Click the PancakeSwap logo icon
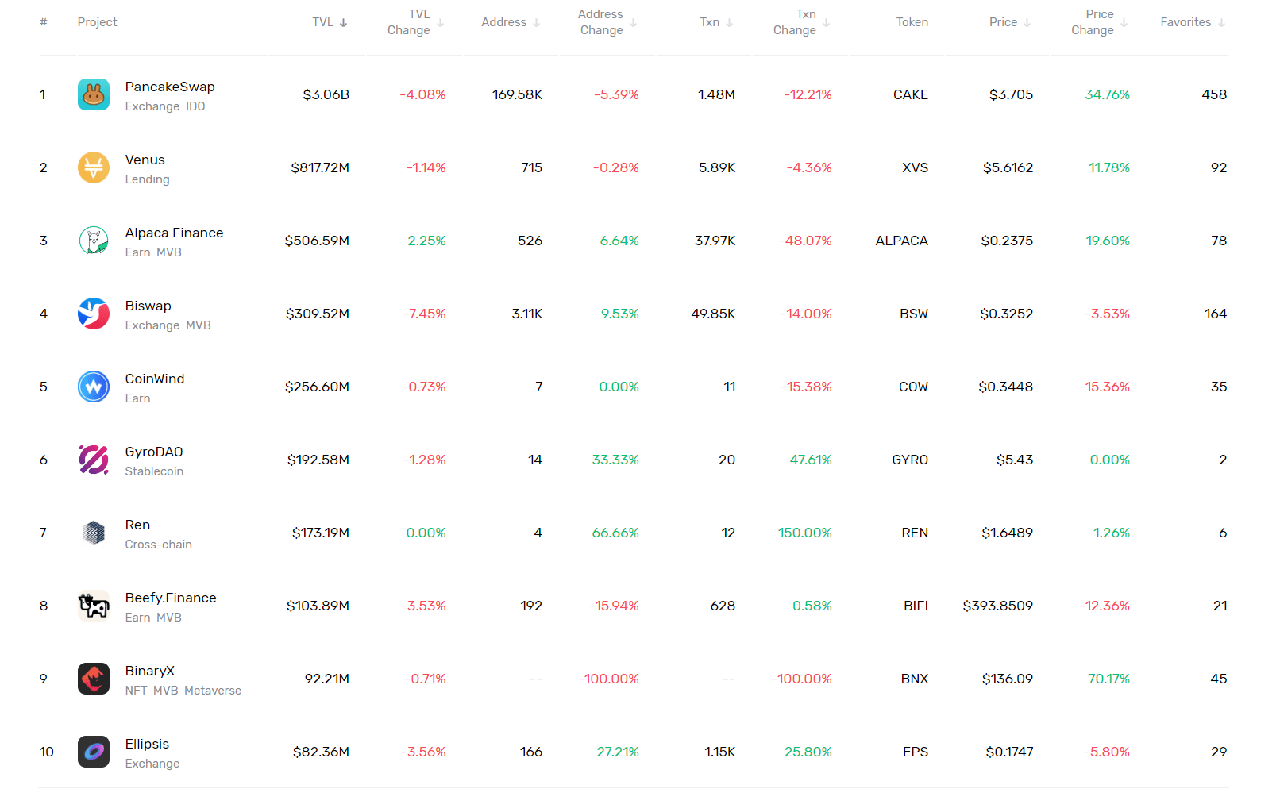The image size is (1280, 789). [x=94, y=95]
